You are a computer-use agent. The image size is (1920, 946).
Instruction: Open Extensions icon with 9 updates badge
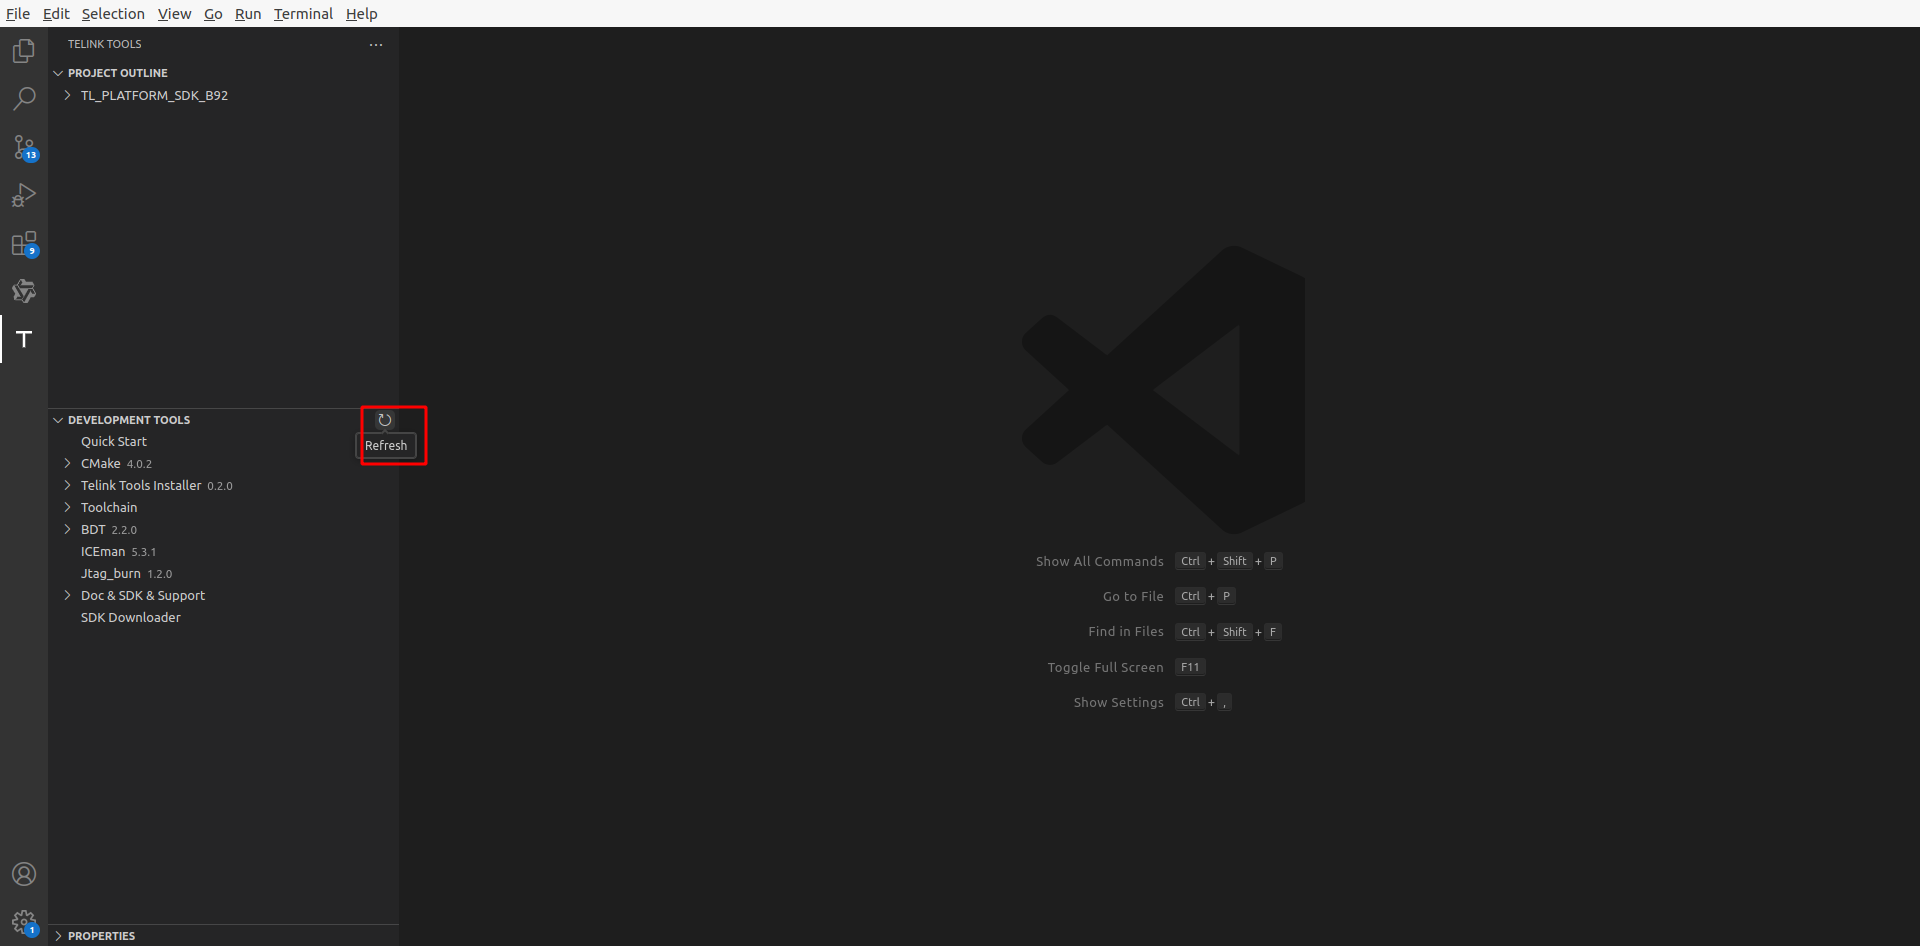click(x=23, y=243)
